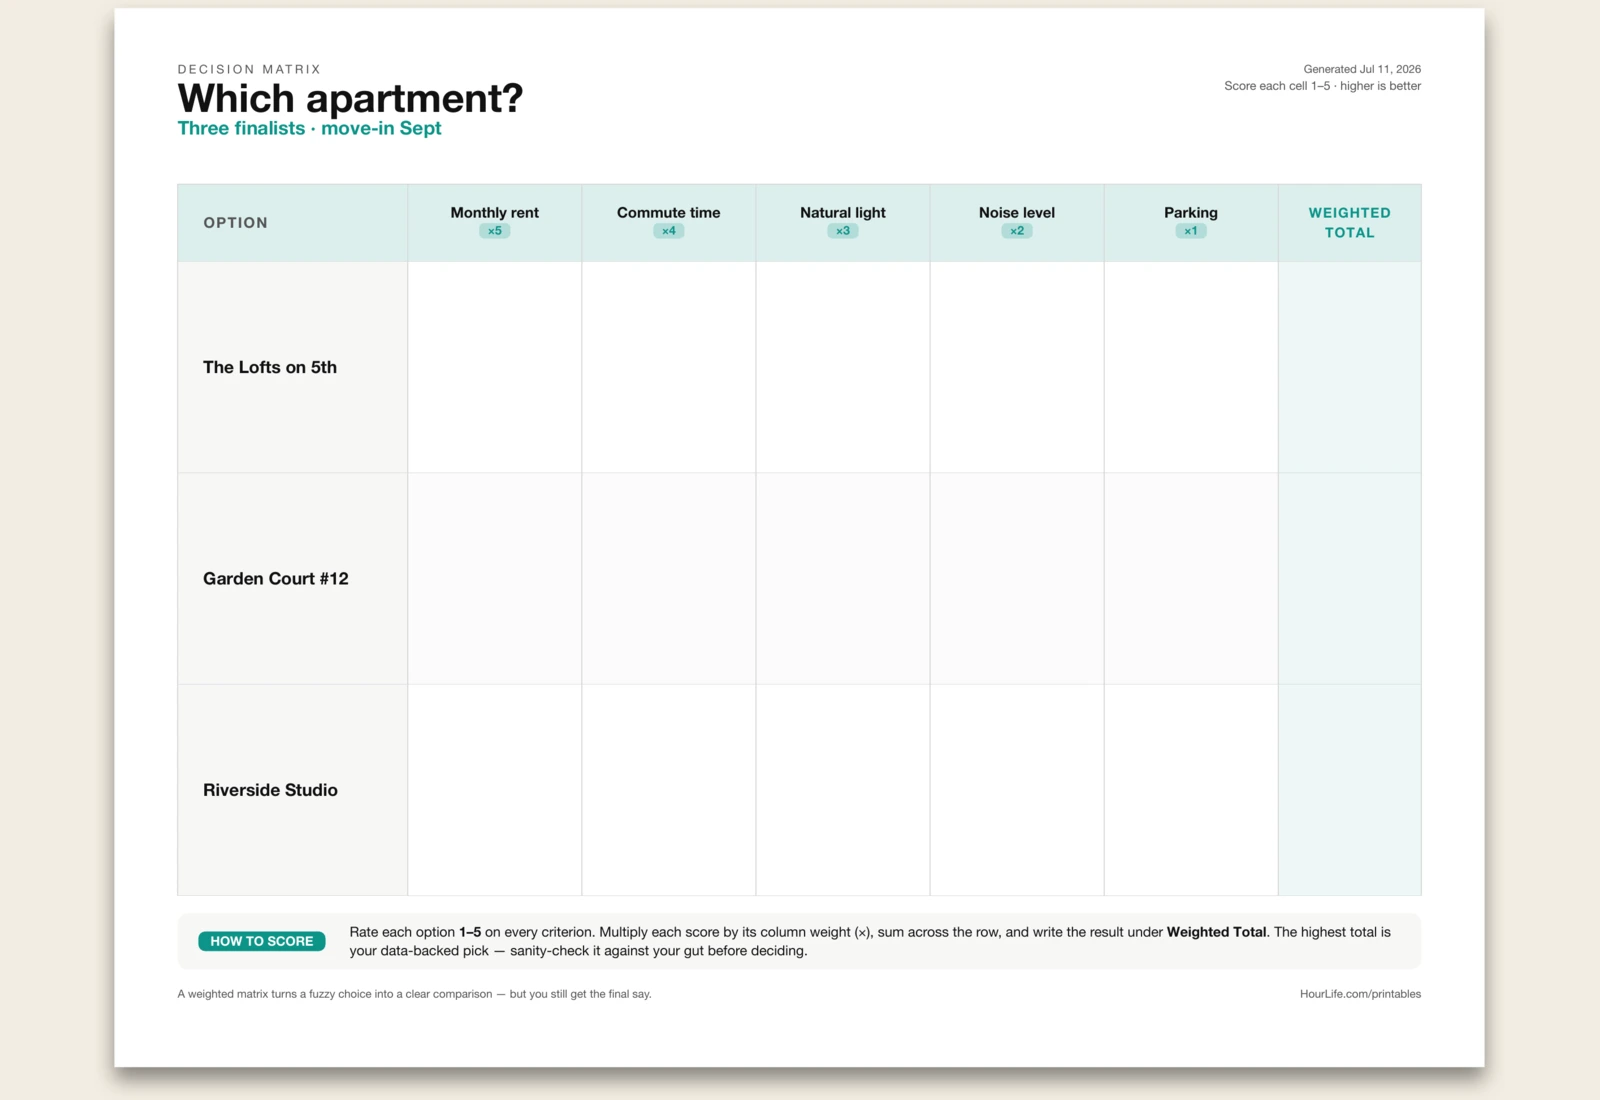Click the 'Rate each option 1–5' instructions

[x=870, y=941]
